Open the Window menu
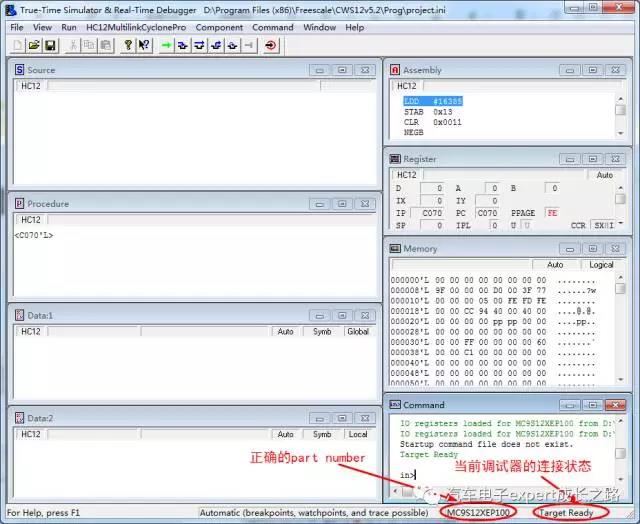Screen dimensions: 640x524 click(319, 27)
